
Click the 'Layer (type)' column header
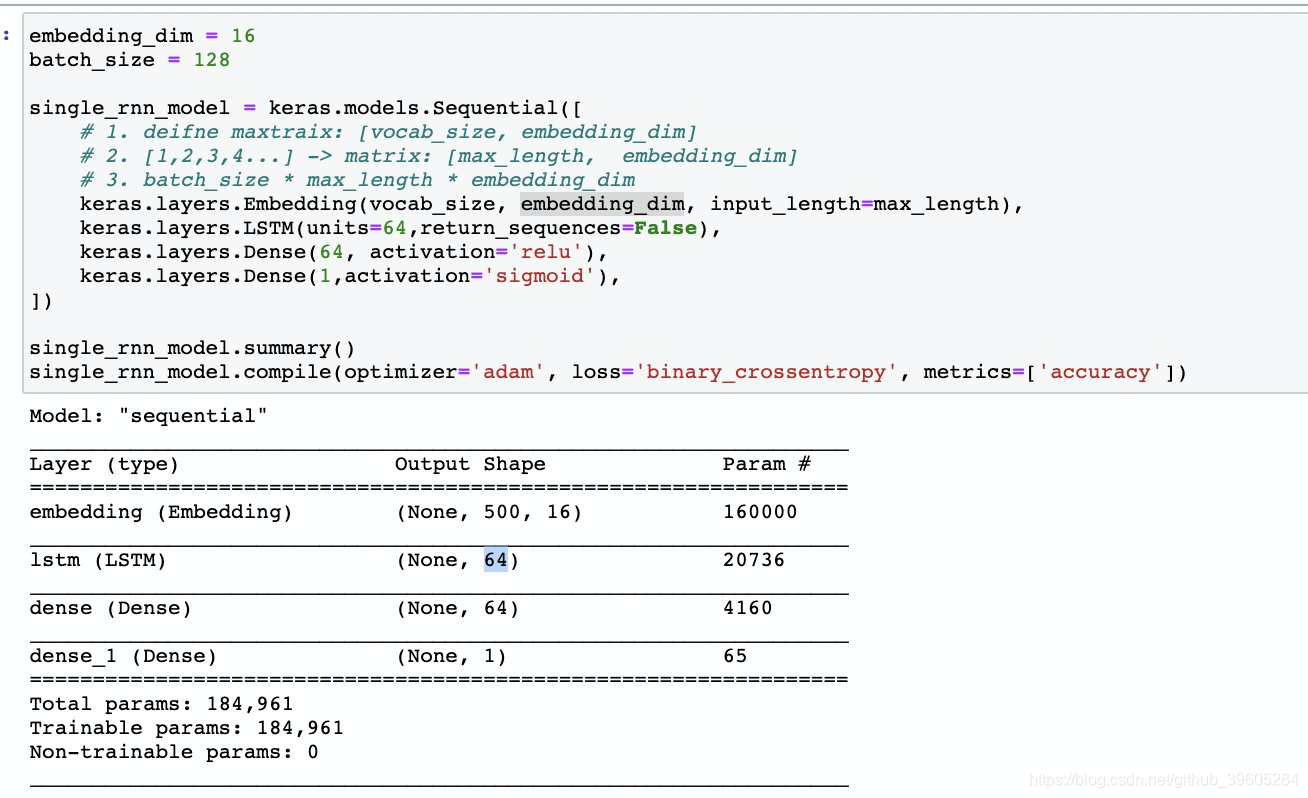click(x=104, y=464)
